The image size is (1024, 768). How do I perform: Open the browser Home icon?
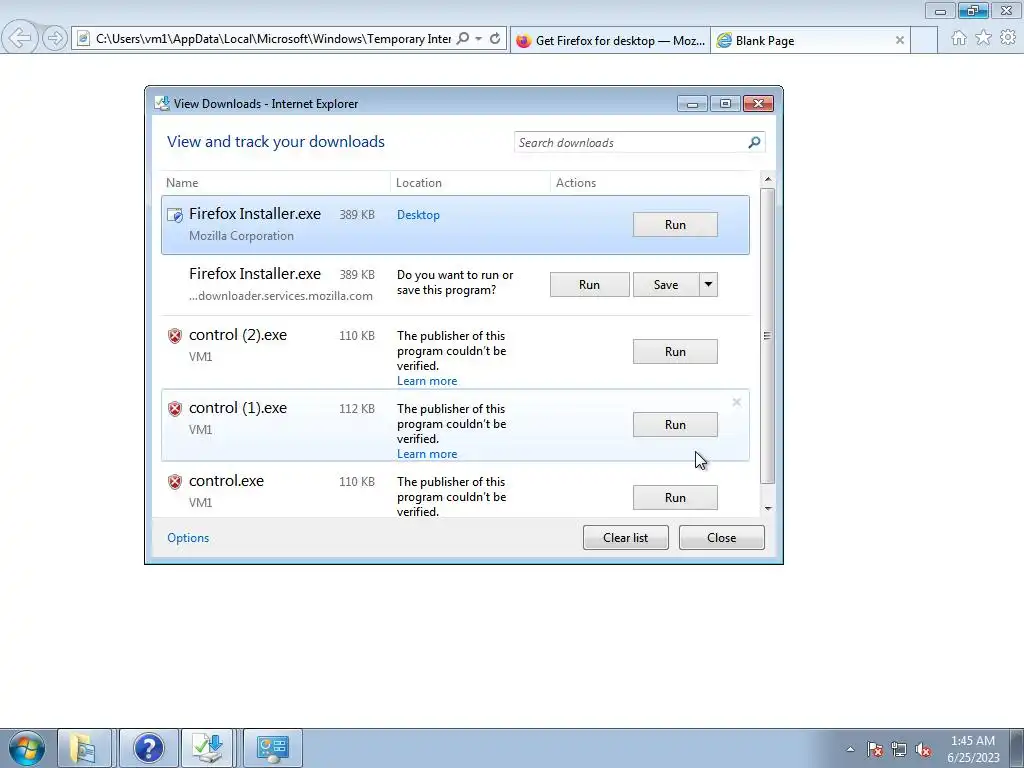point(959,39)
